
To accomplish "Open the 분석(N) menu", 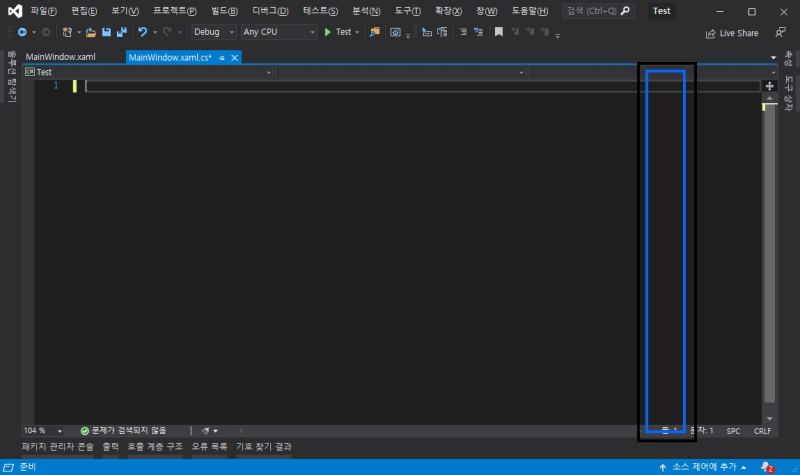I will (x=366, y=11).
